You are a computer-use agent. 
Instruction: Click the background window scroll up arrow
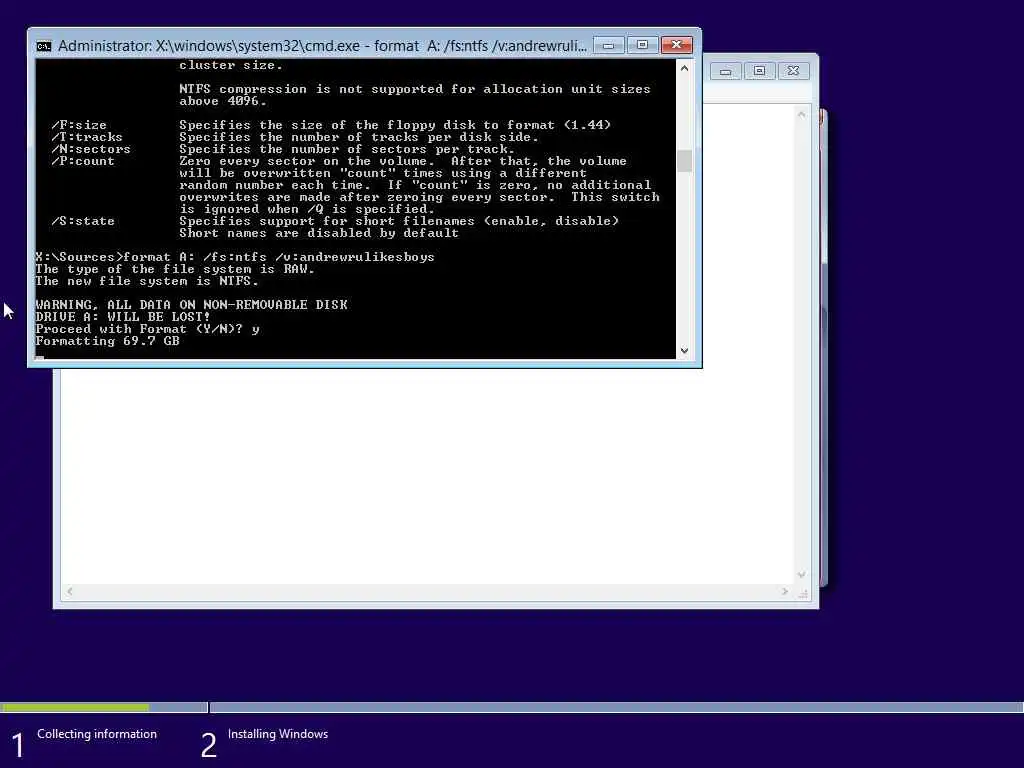click(801, 115)
